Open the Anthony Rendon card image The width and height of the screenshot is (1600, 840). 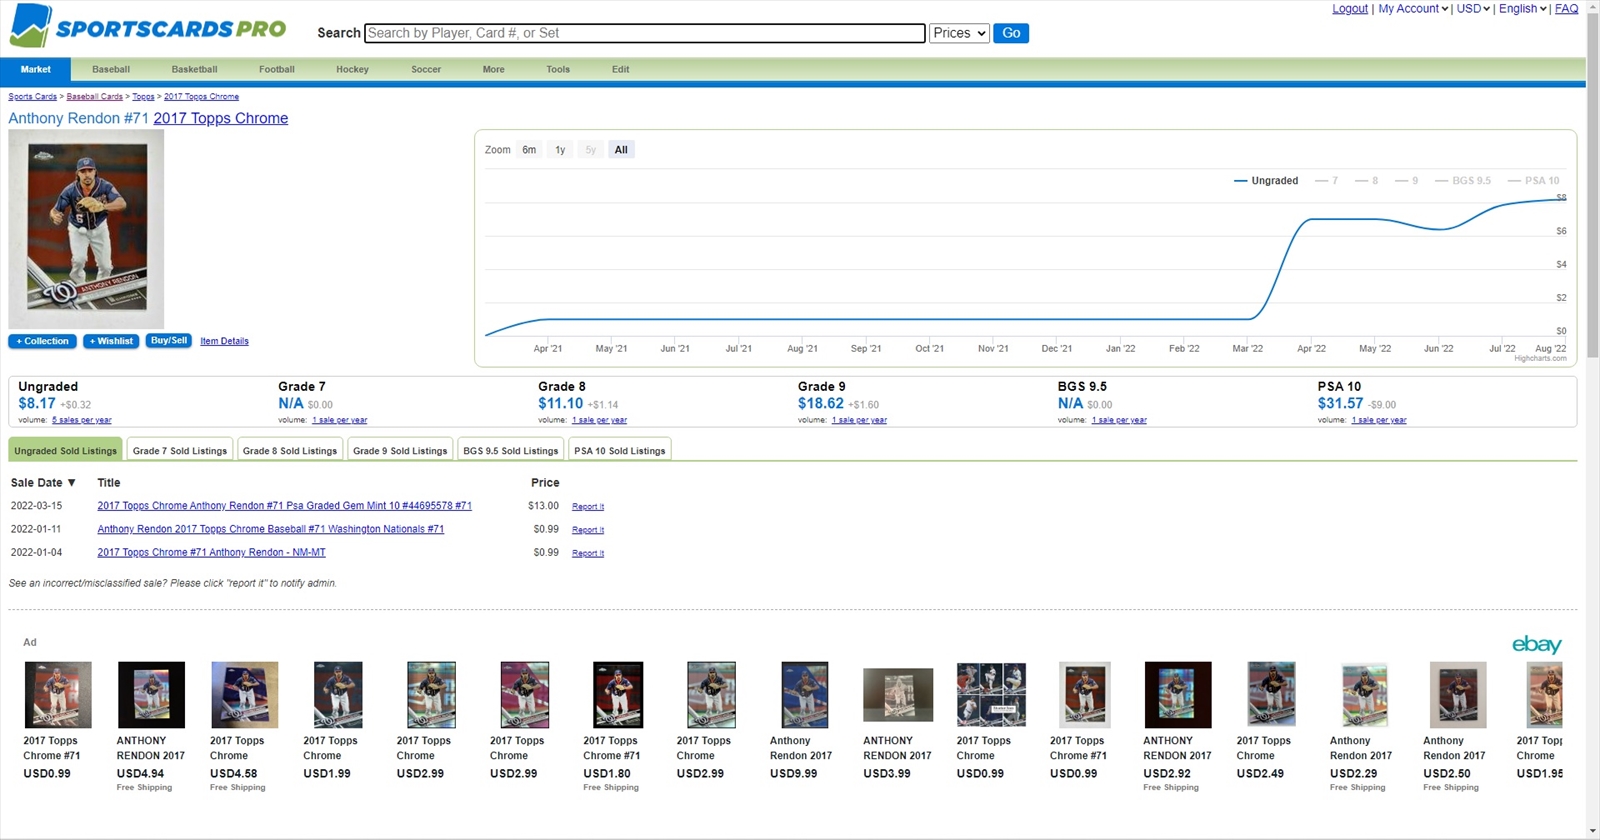coord(86,229)
